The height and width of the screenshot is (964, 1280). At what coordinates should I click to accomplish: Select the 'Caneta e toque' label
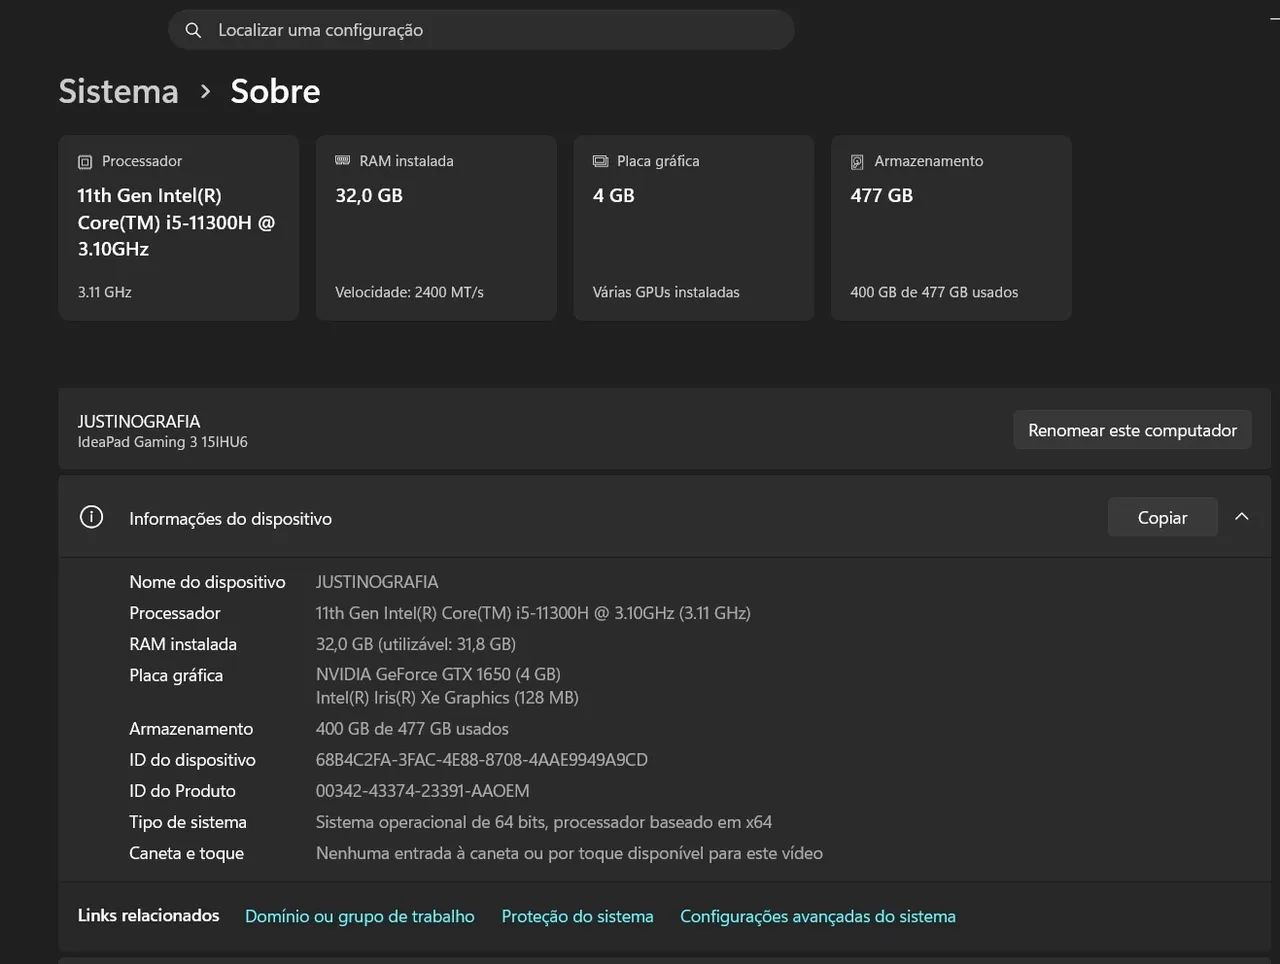(x=186, y=853)
